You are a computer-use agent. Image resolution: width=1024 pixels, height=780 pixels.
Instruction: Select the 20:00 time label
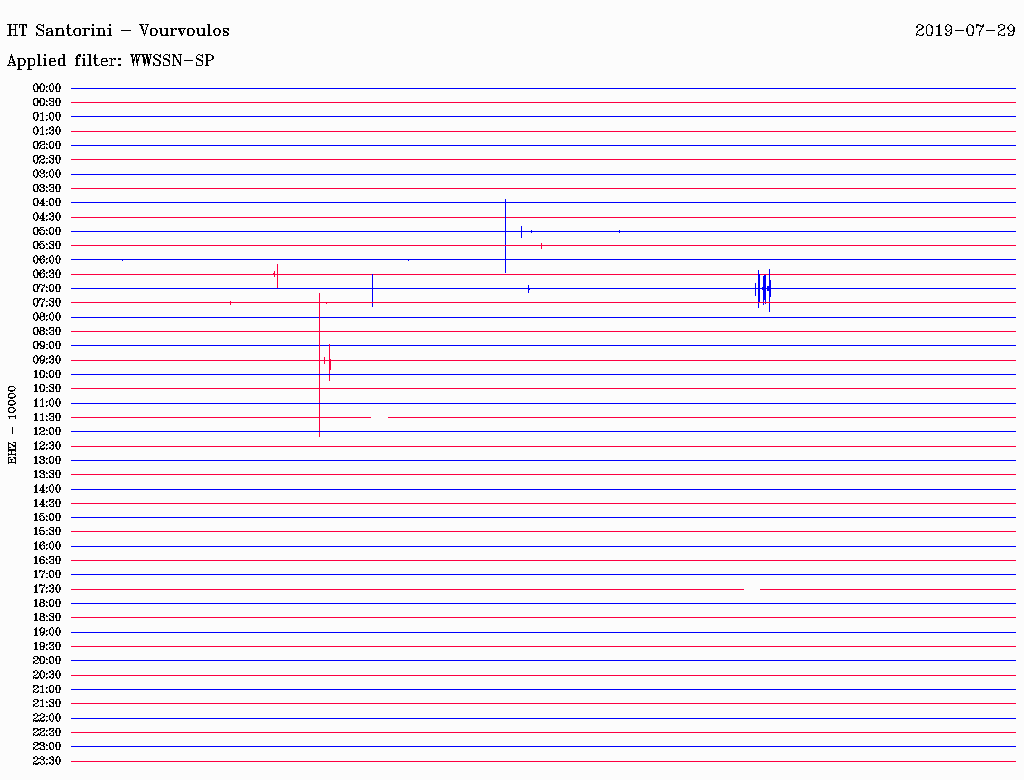47,660
